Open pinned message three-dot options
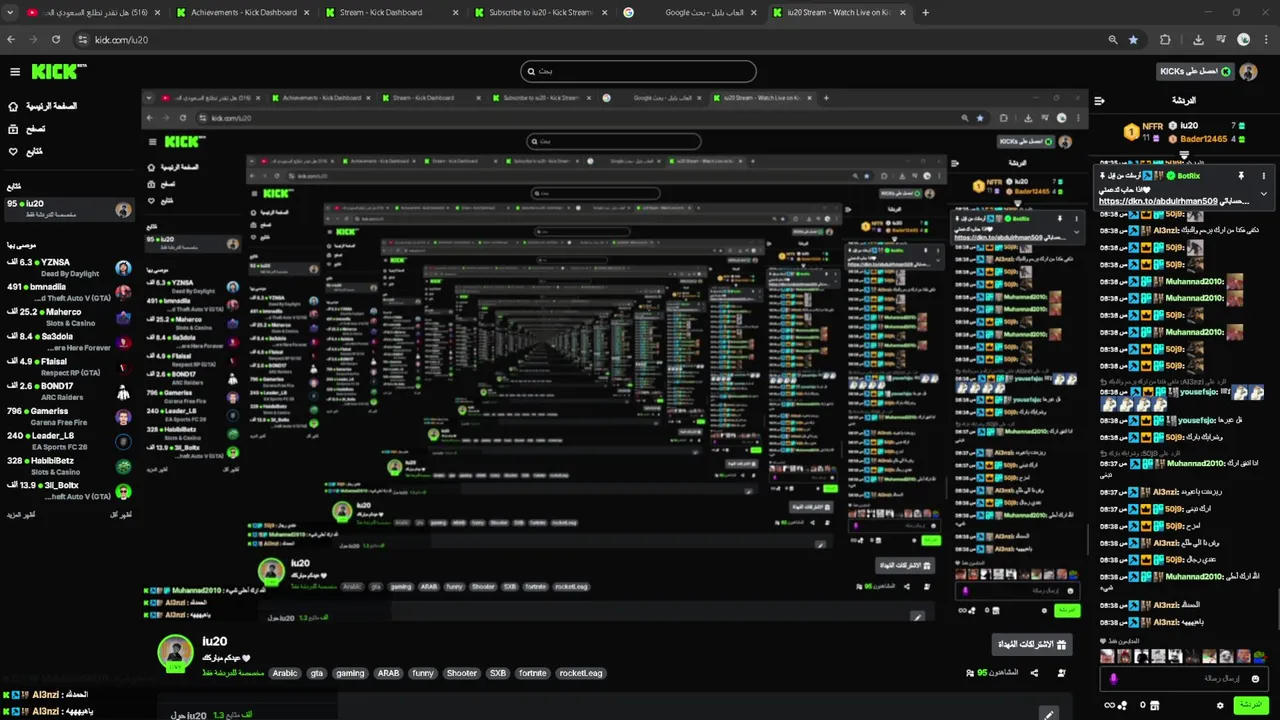 [x=1264, y=176]
